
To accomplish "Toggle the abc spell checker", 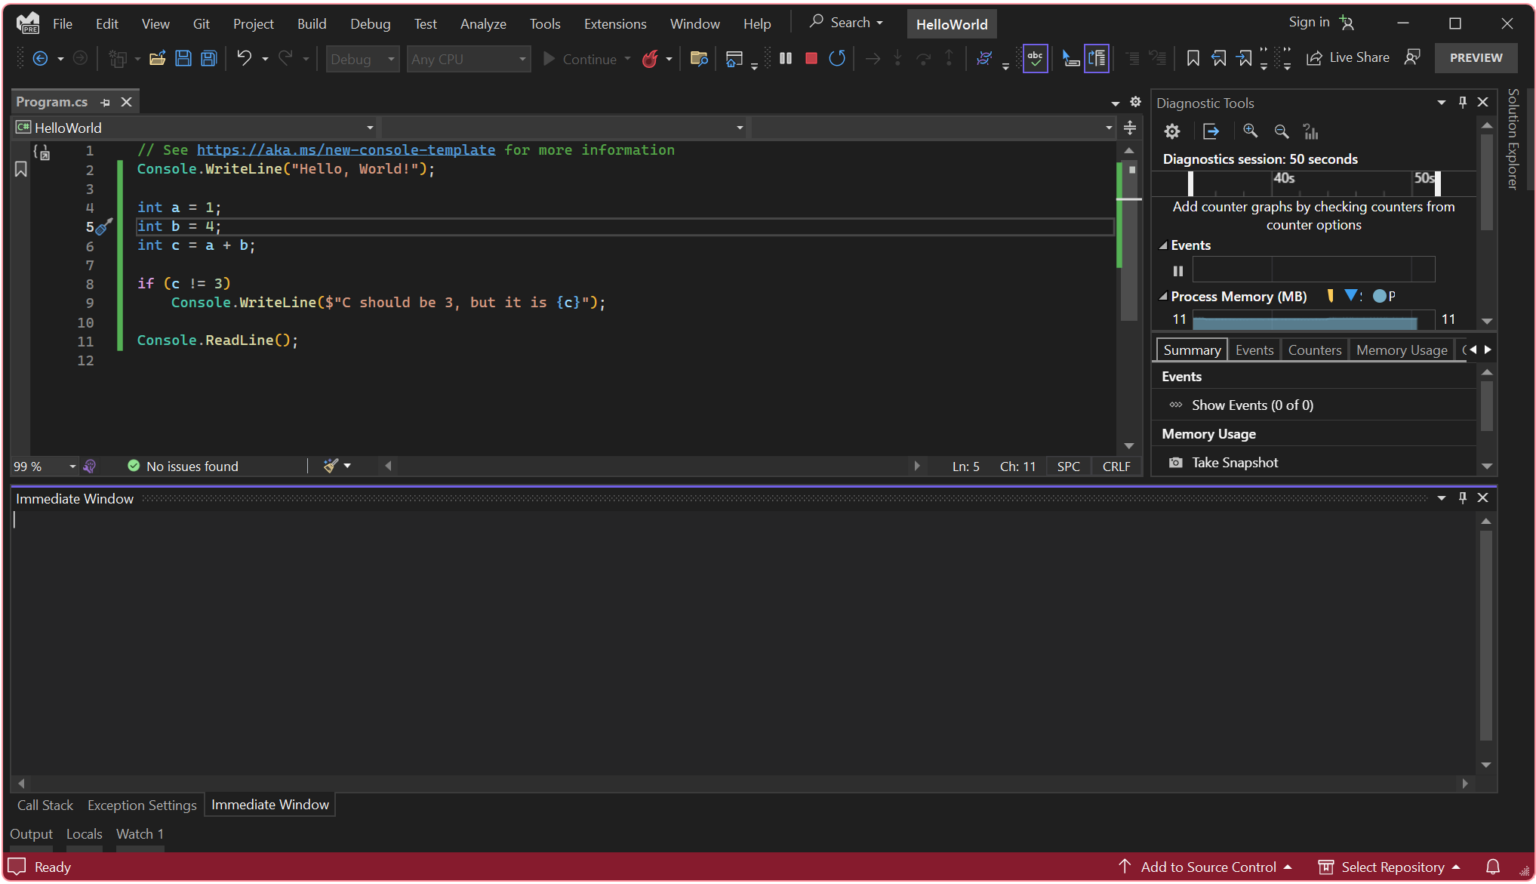I will click(1035, 59).
